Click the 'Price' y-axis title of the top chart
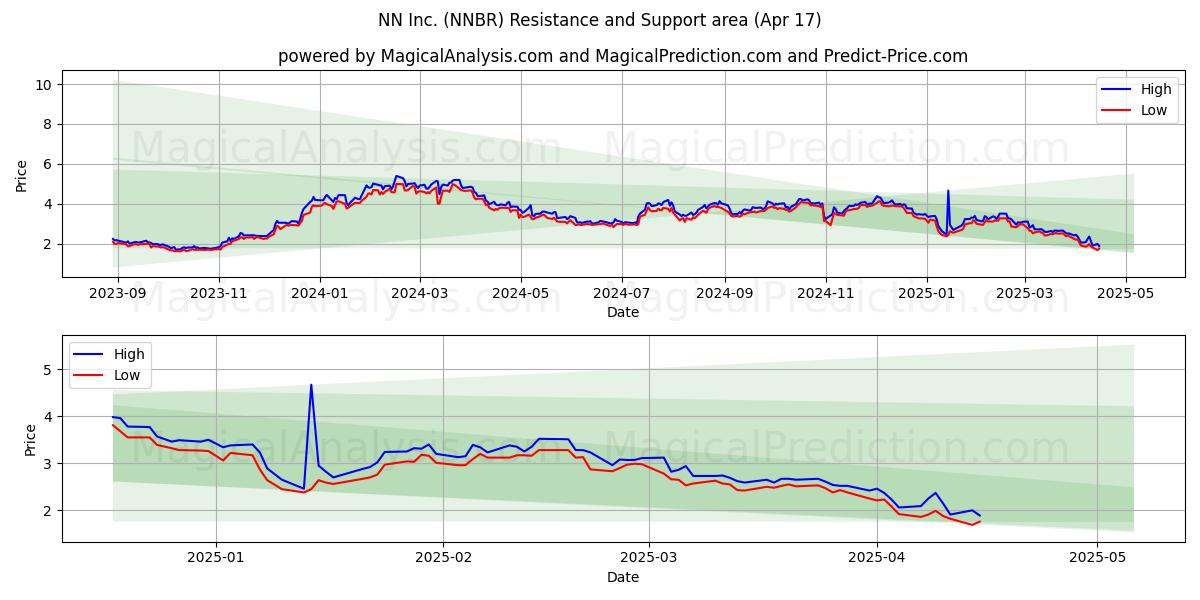Screen dimensions: 1200x600 pos(22,173)
